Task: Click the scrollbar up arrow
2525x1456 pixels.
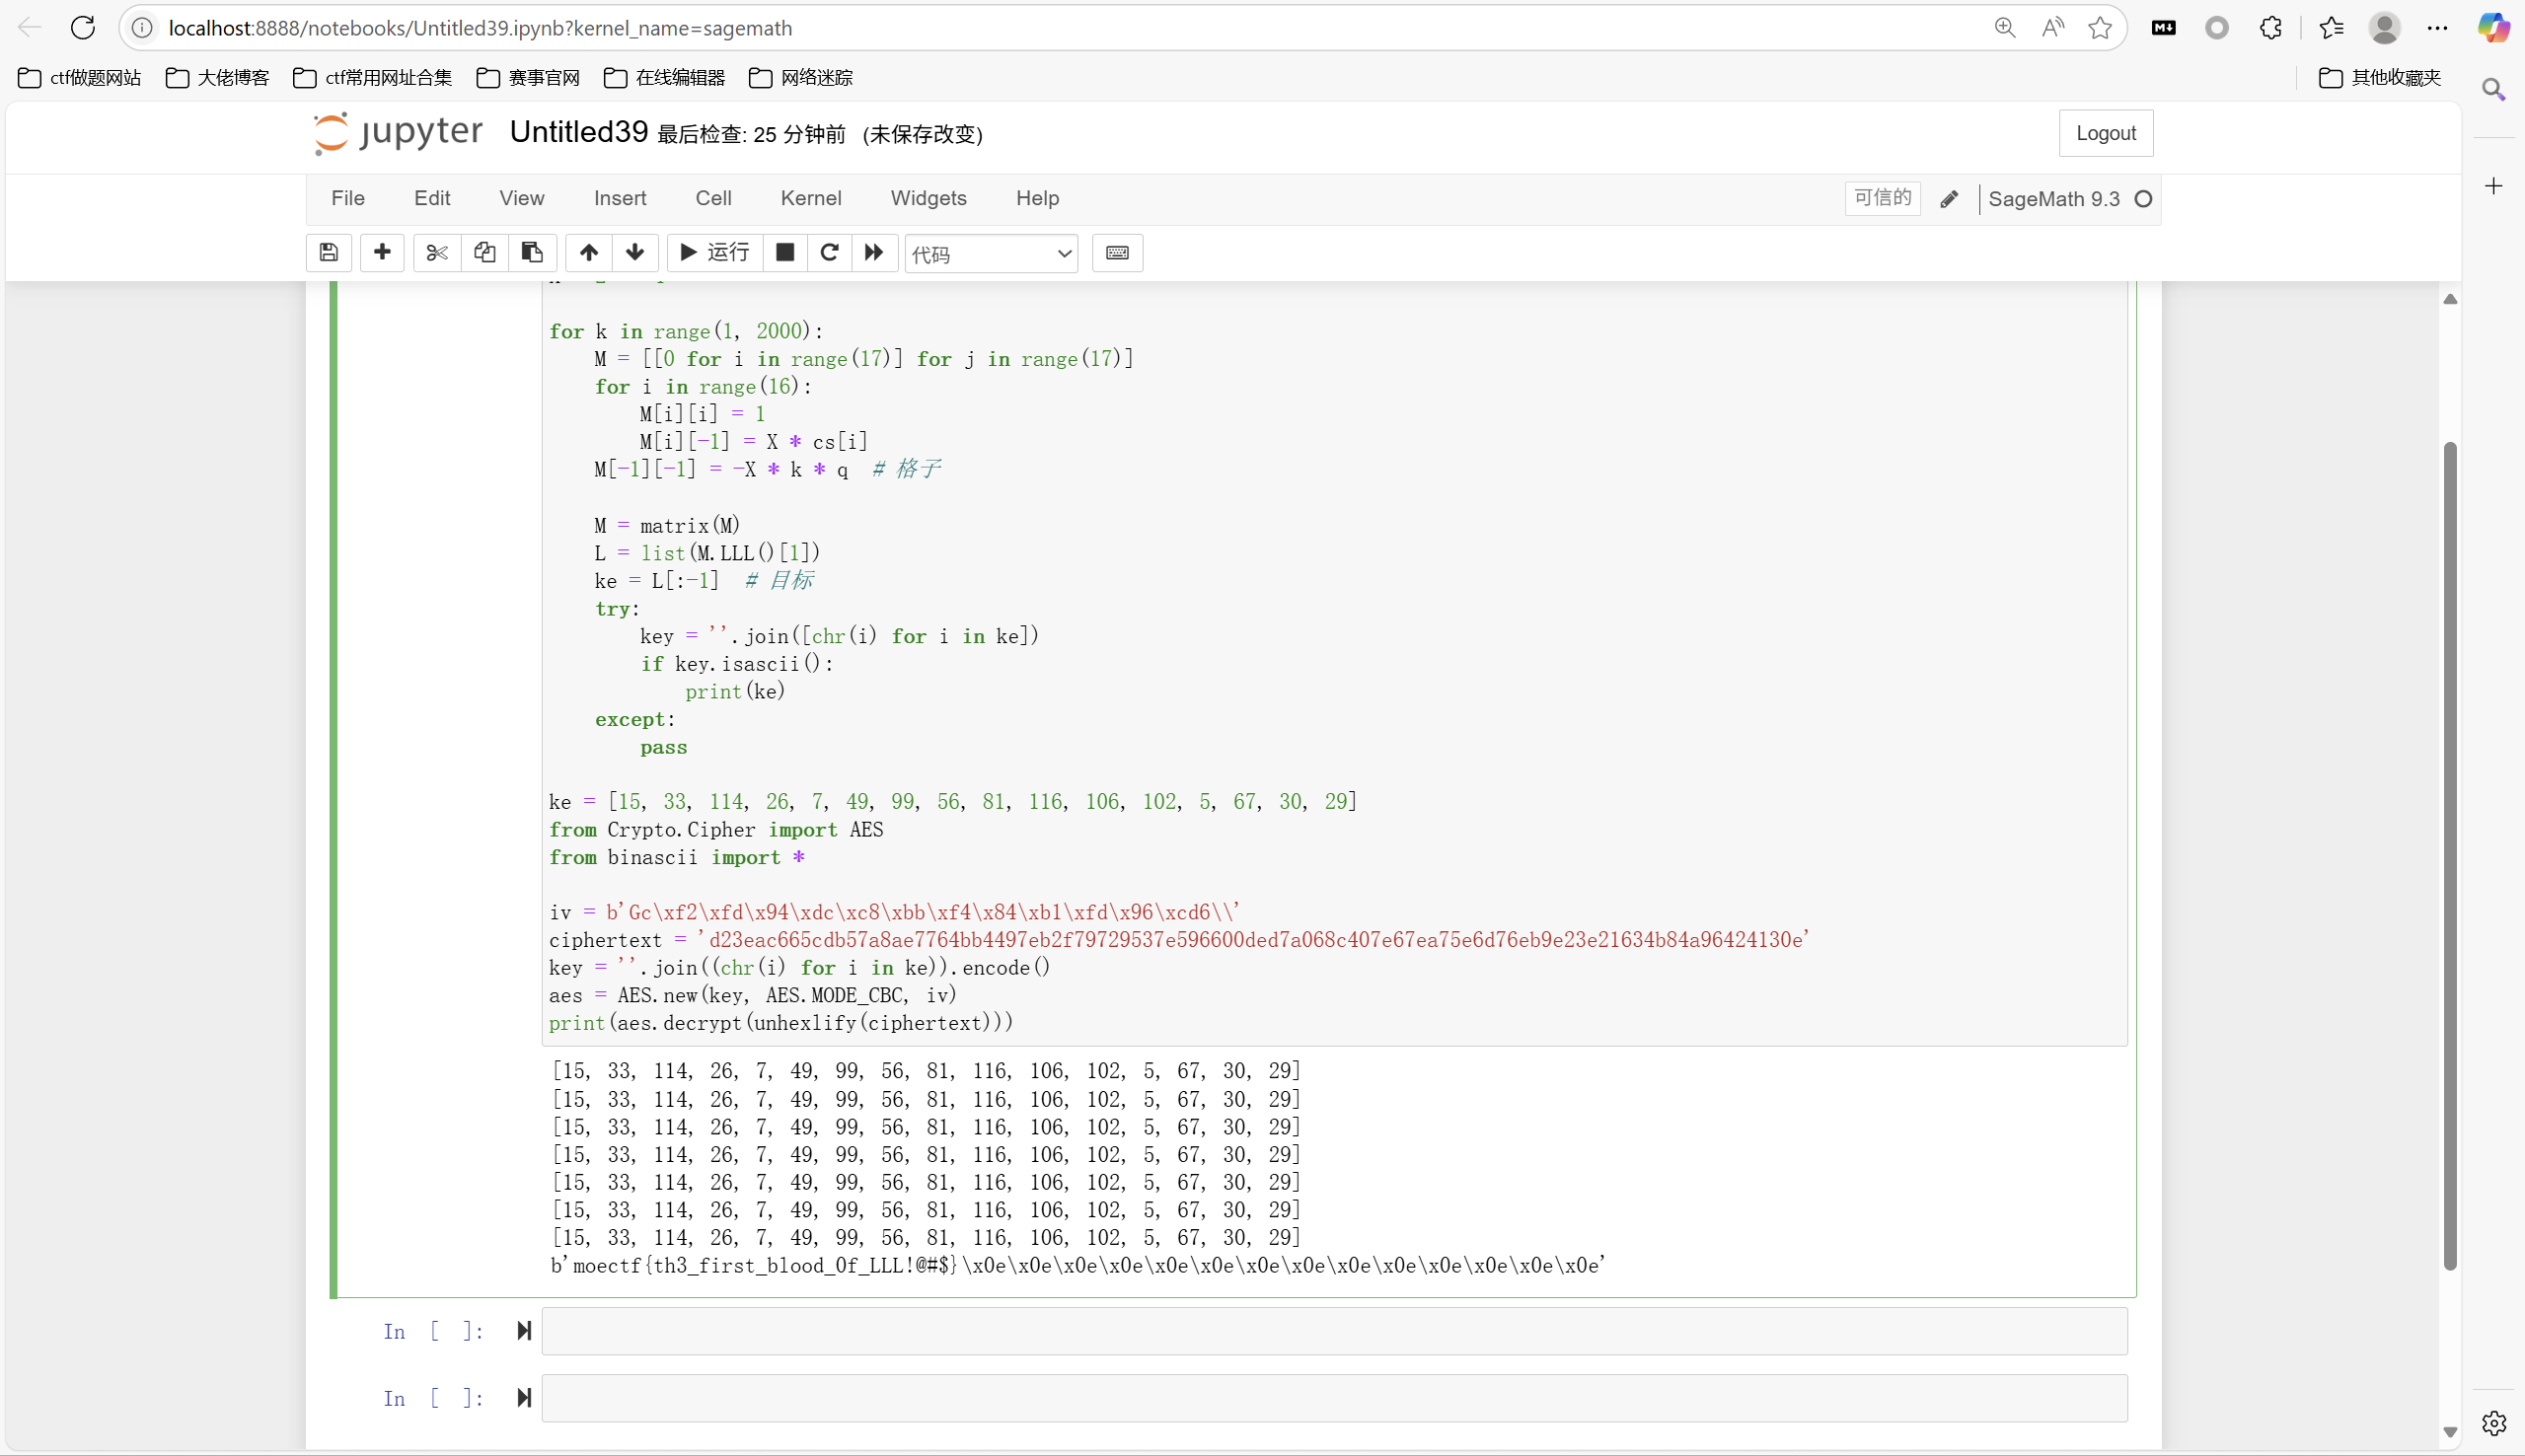Action: pyautogui.click(x=2450, y=299)
